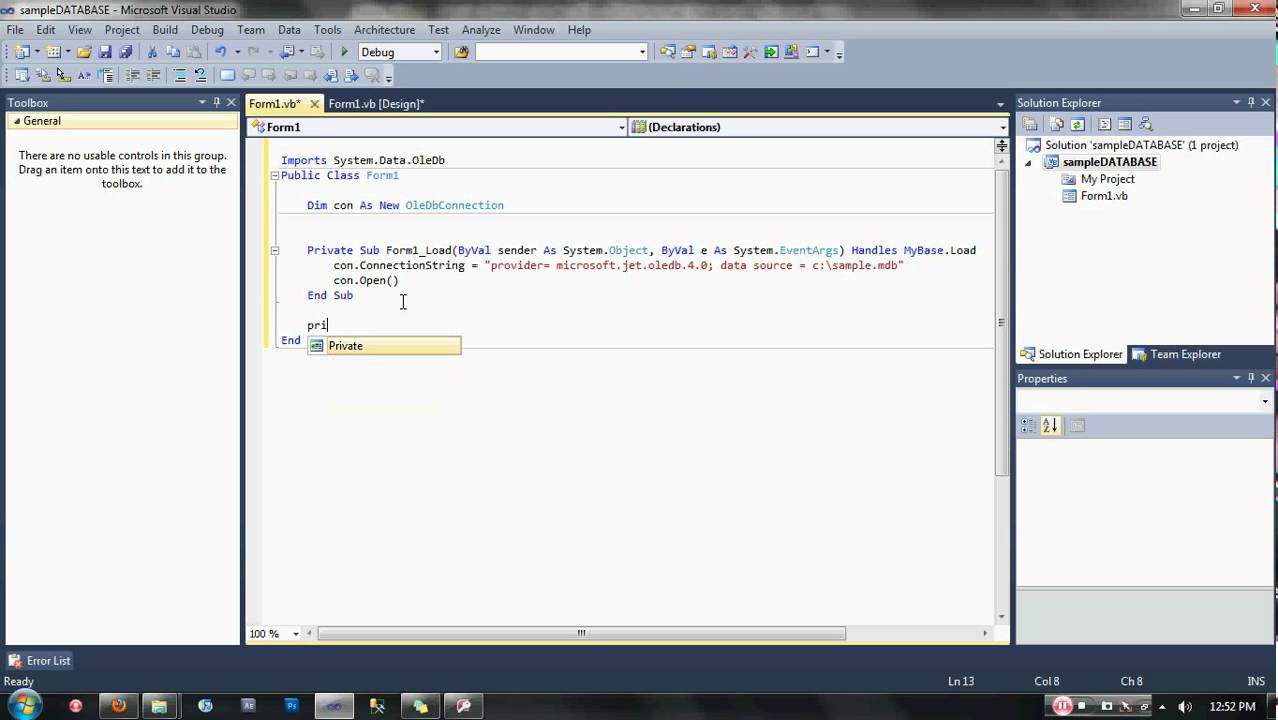
Task: Click the Save Form1.vb icon
Action: pos(105,52)
